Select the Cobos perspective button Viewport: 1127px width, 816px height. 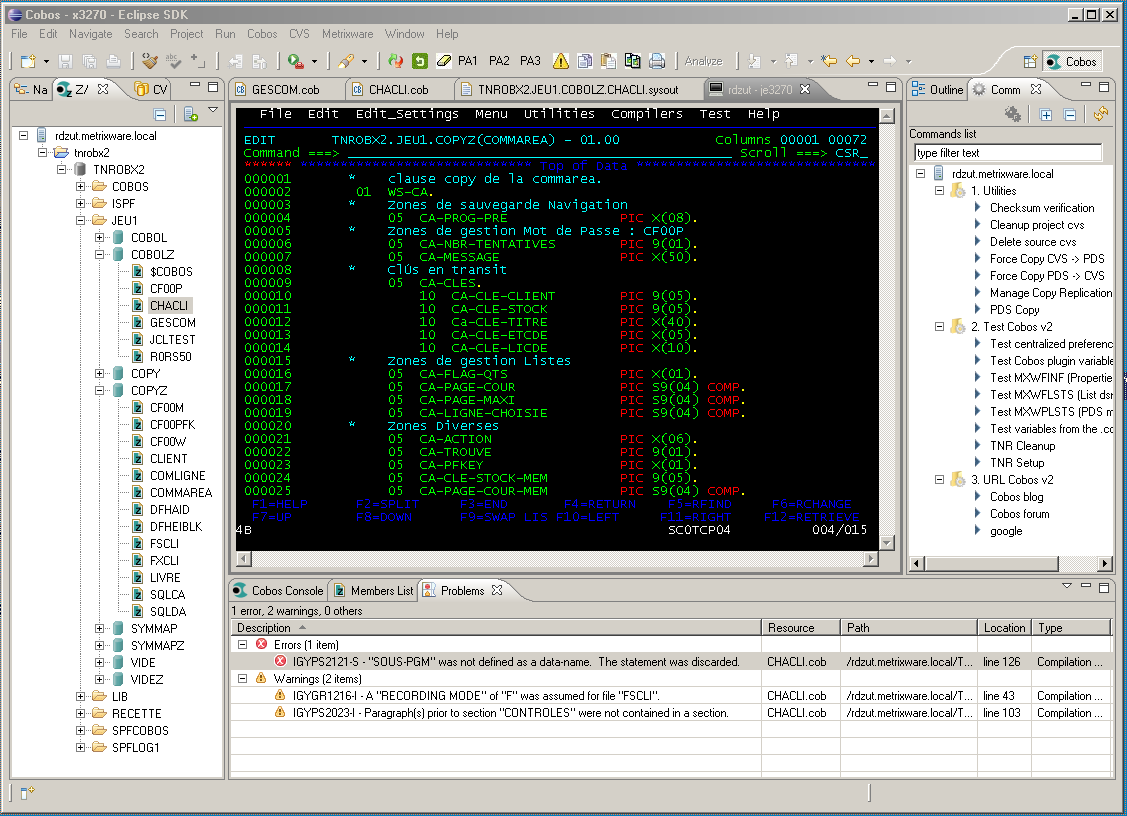coord(1072,62)
